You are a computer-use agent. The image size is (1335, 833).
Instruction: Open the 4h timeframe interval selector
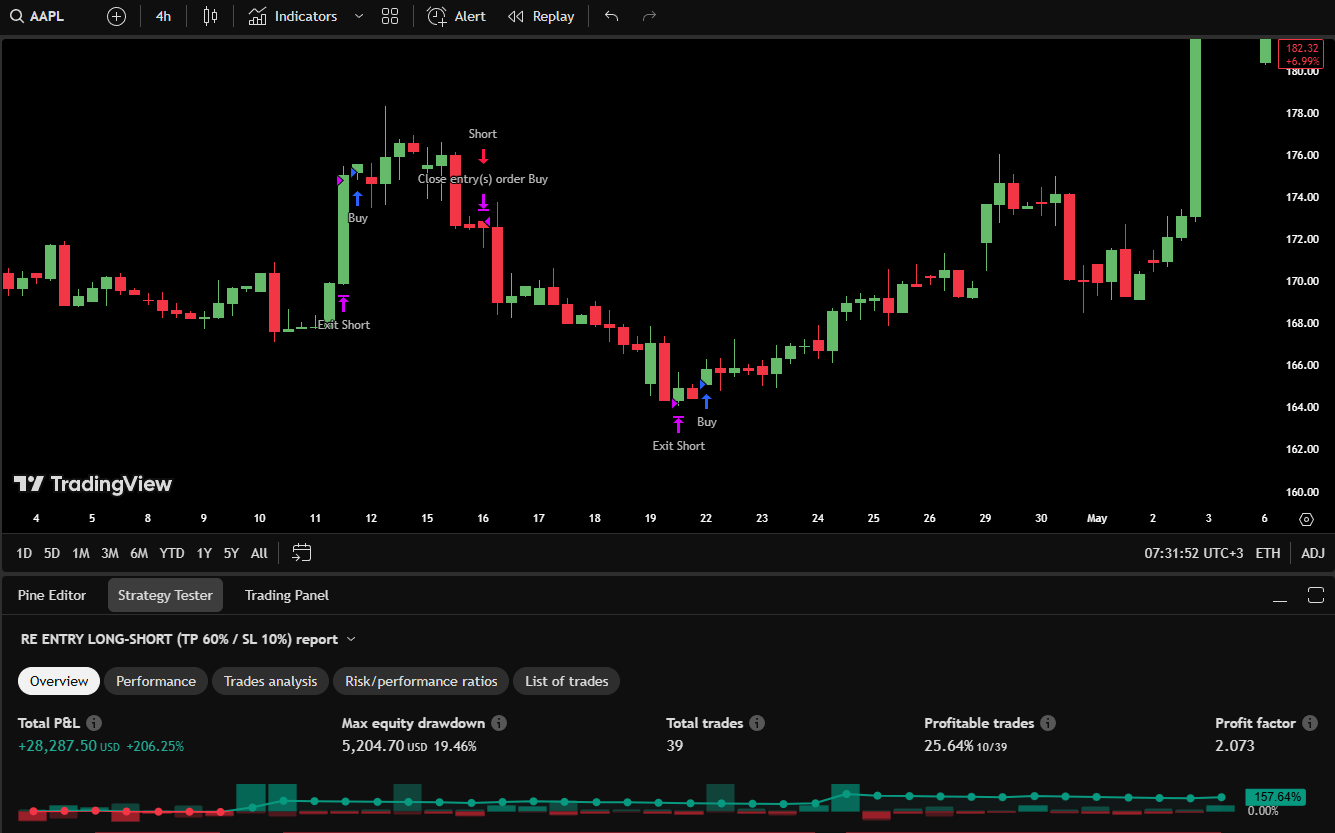point(163,16)
